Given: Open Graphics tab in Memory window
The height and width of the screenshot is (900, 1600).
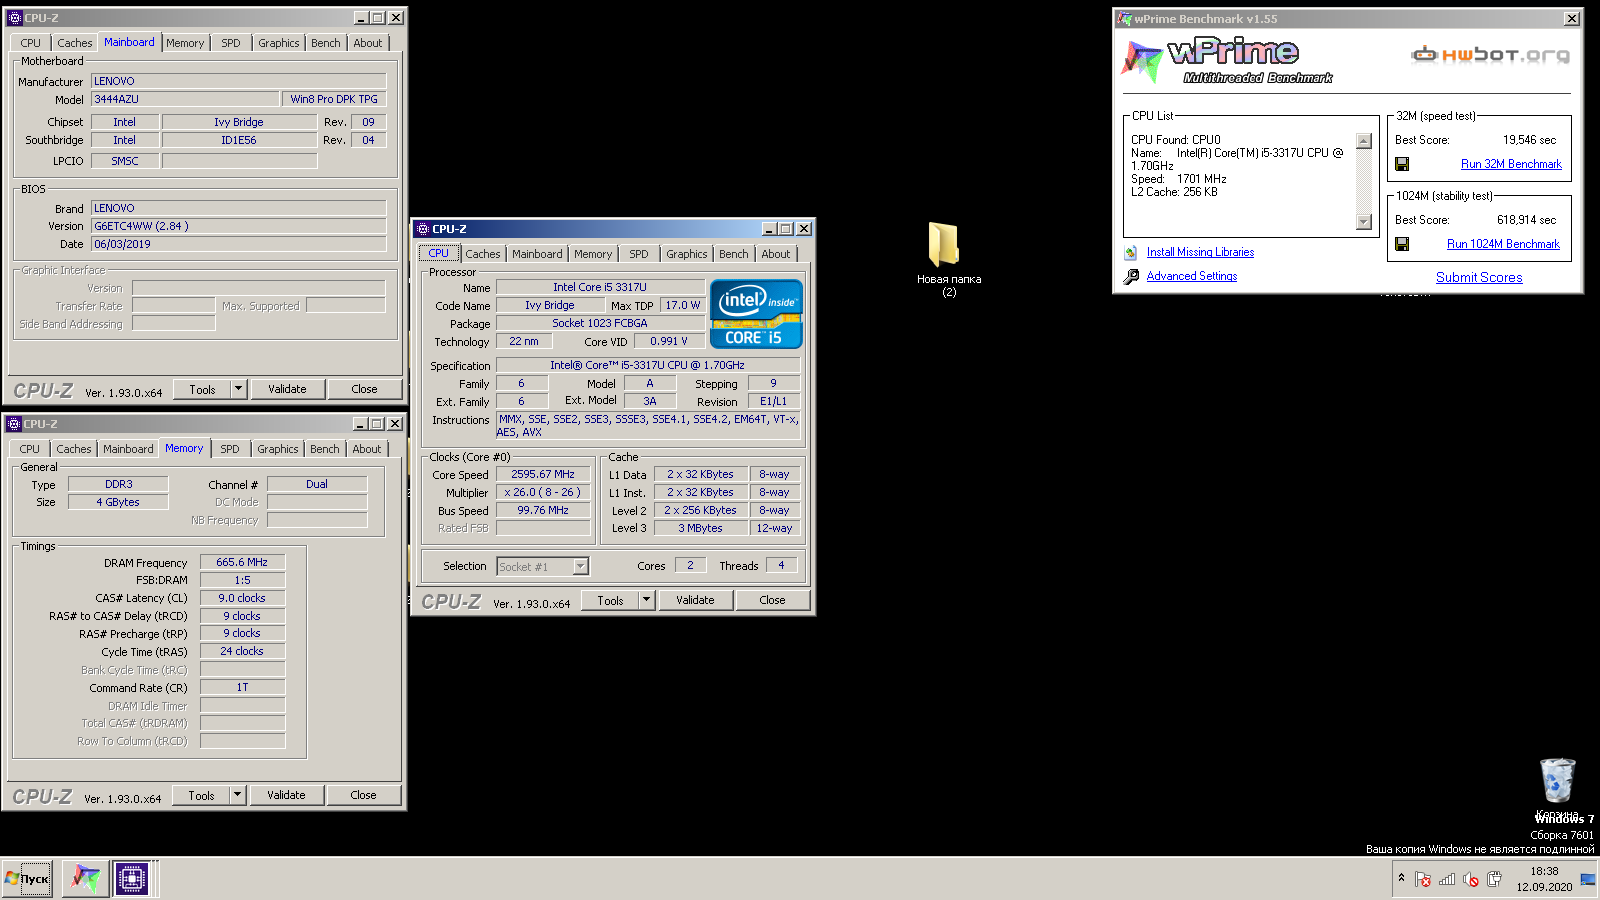Looking at the screenshot, I should click(x=278, y=449).
